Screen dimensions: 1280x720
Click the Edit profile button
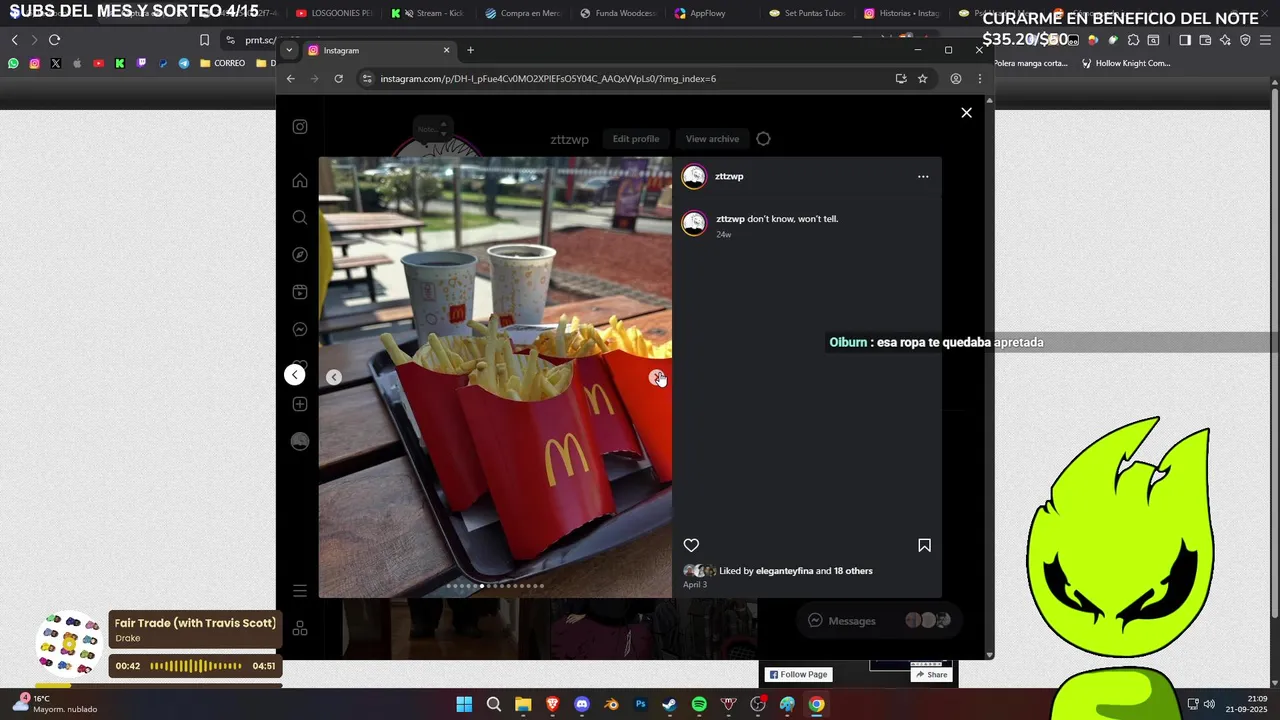pyautogui.click(x=636, y=139)
